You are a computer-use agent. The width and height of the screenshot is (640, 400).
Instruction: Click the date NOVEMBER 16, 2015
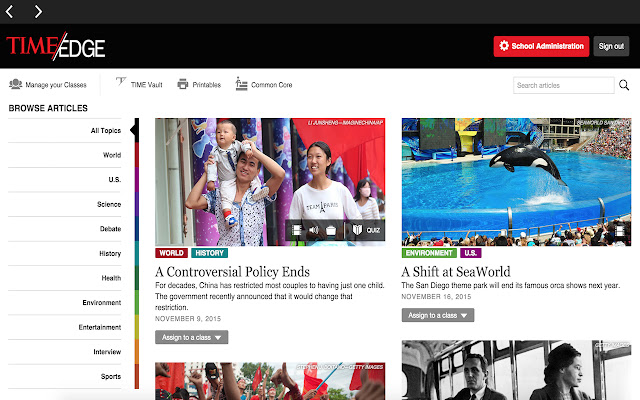click(436, 297)
